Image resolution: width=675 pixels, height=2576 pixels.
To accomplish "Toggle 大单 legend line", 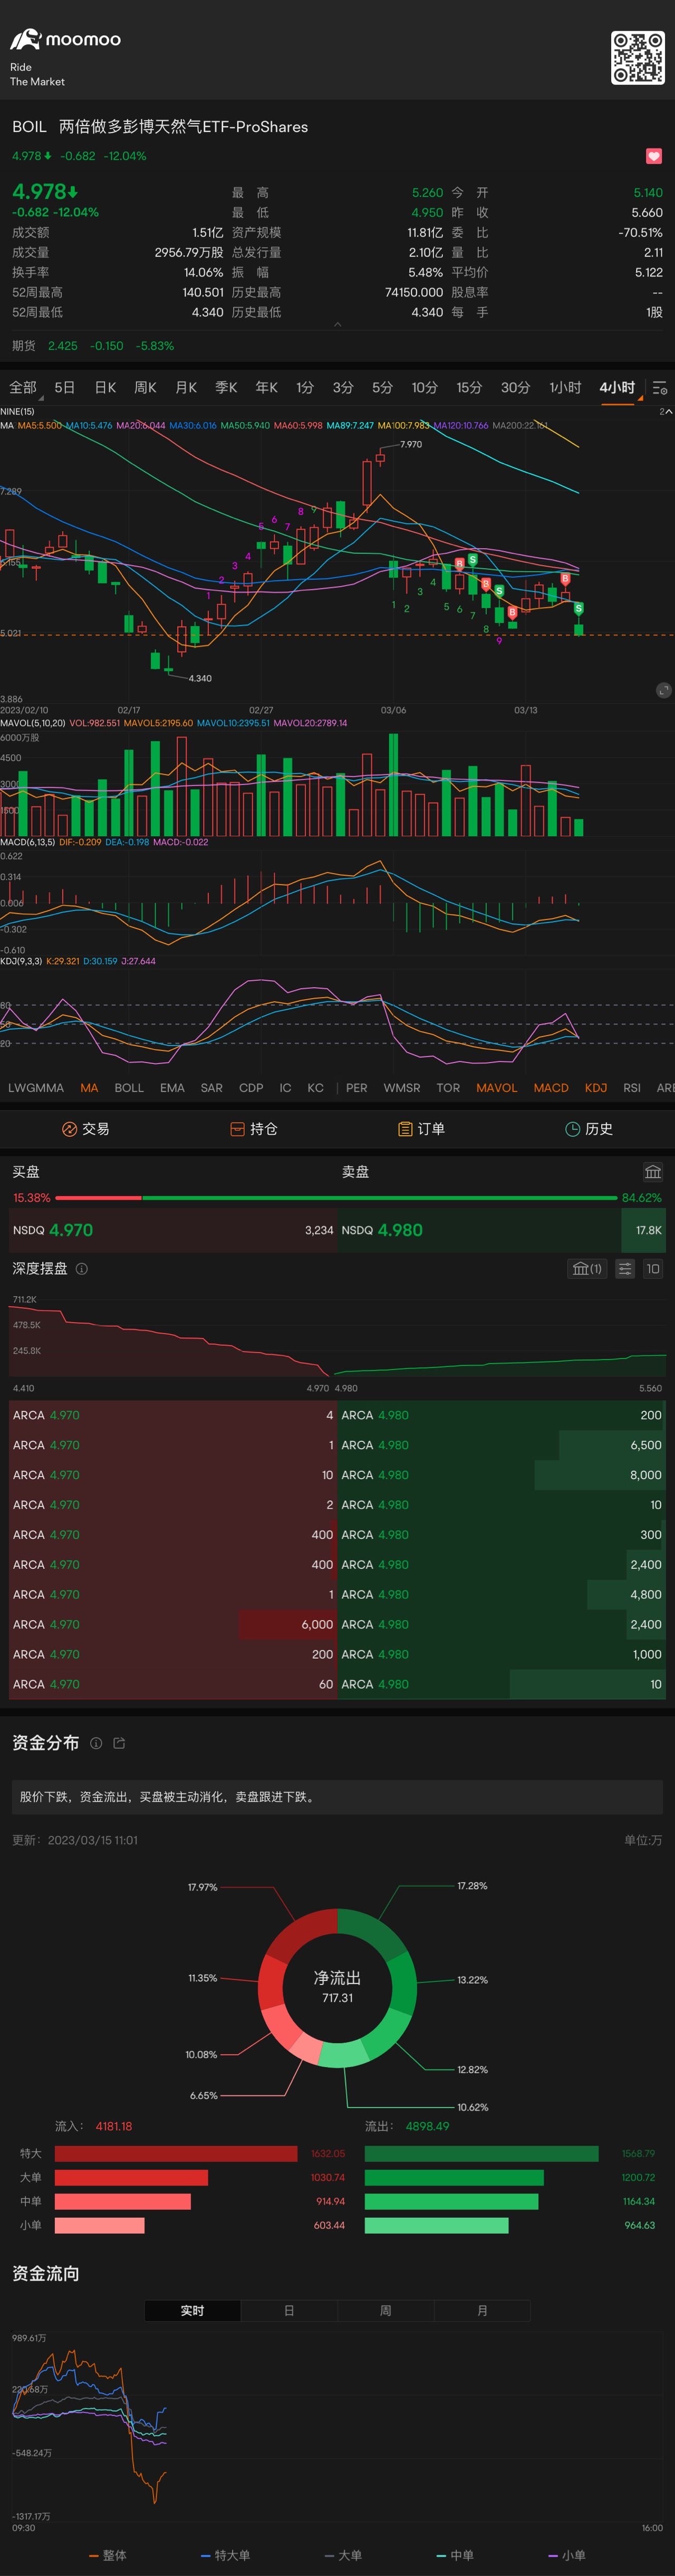I will pos(343,2555).
